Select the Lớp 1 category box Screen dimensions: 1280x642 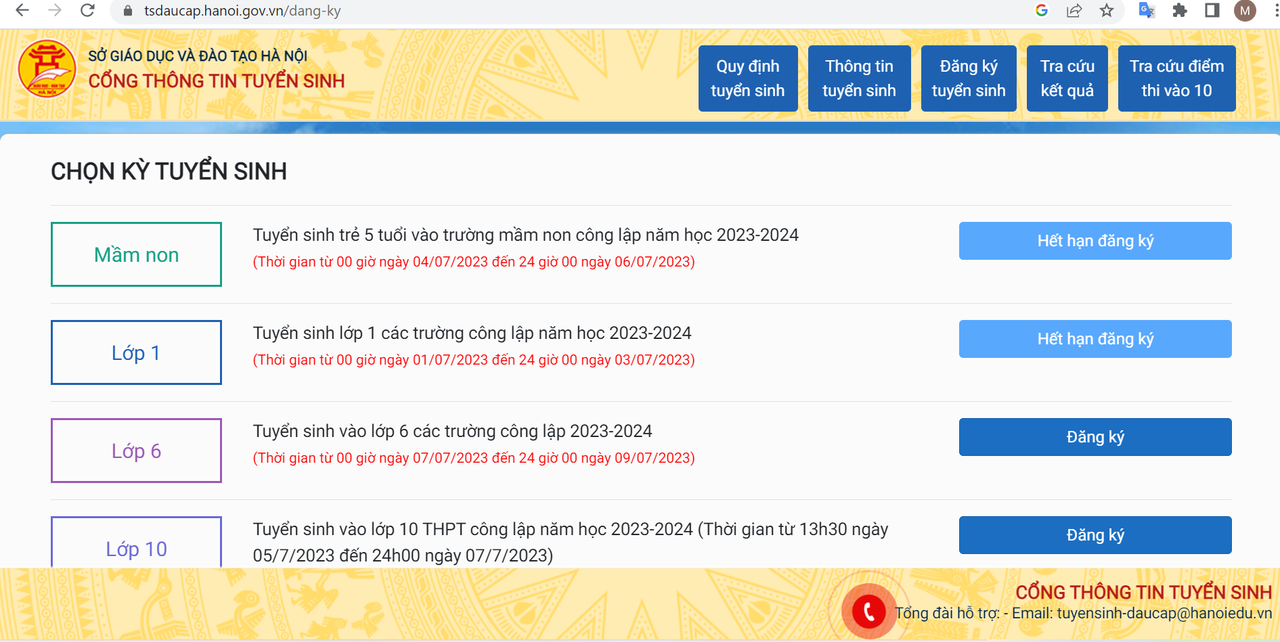[136, 353]
